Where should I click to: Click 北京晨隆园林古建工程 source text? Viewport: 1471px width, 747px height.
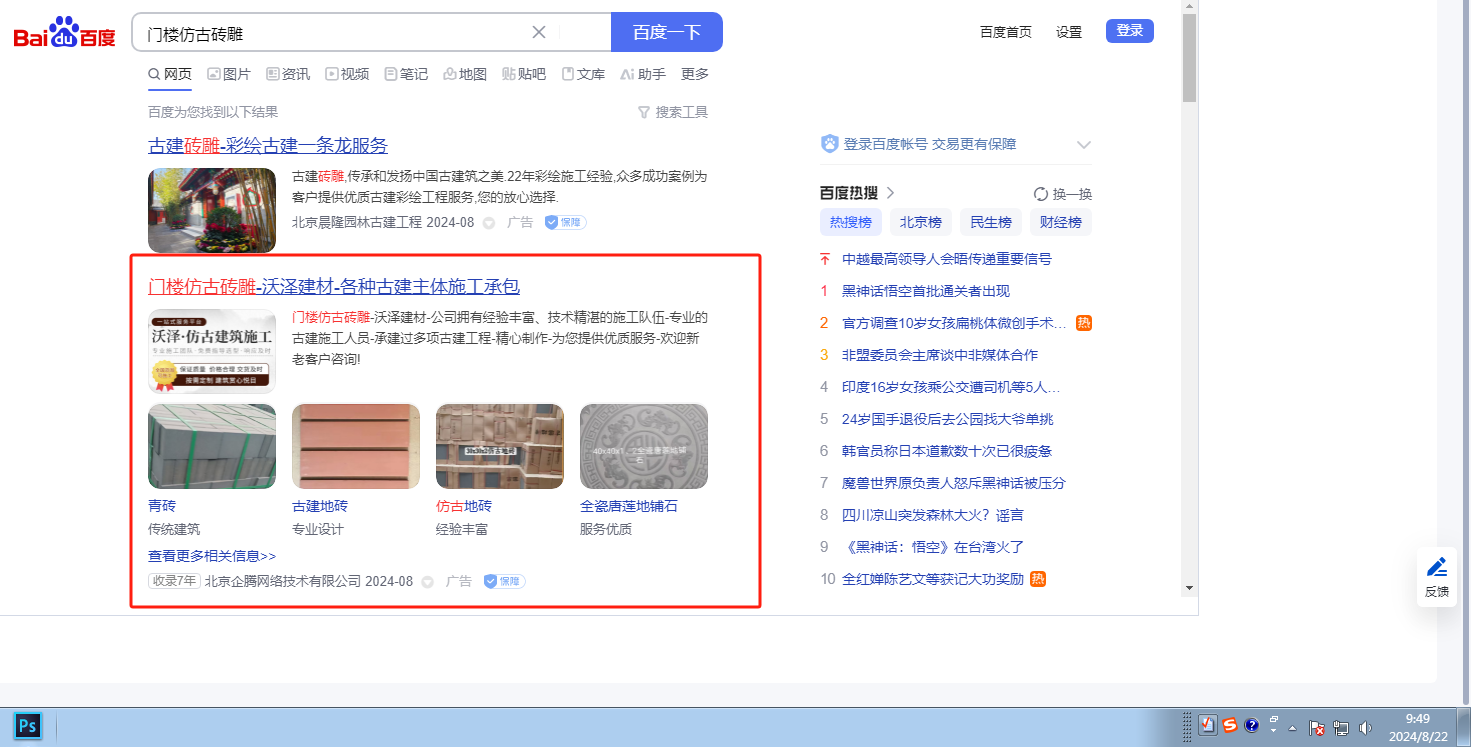(x=357, y=222)
